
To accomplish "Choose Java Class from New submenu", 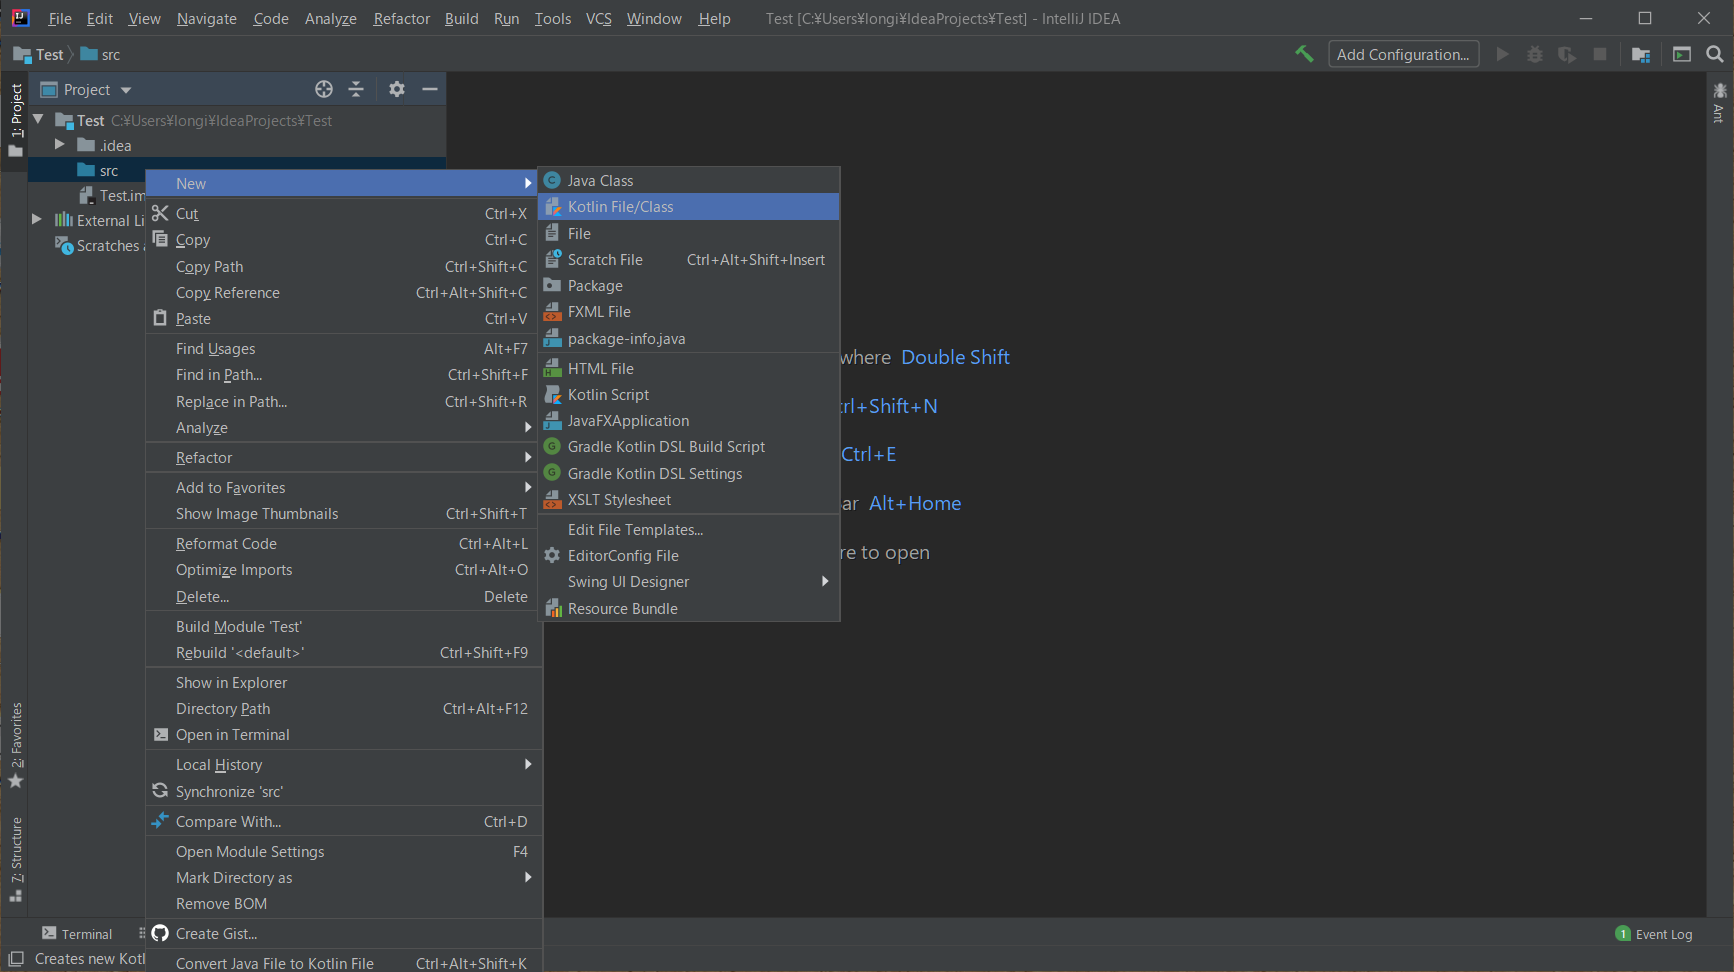I will [688, 180].
